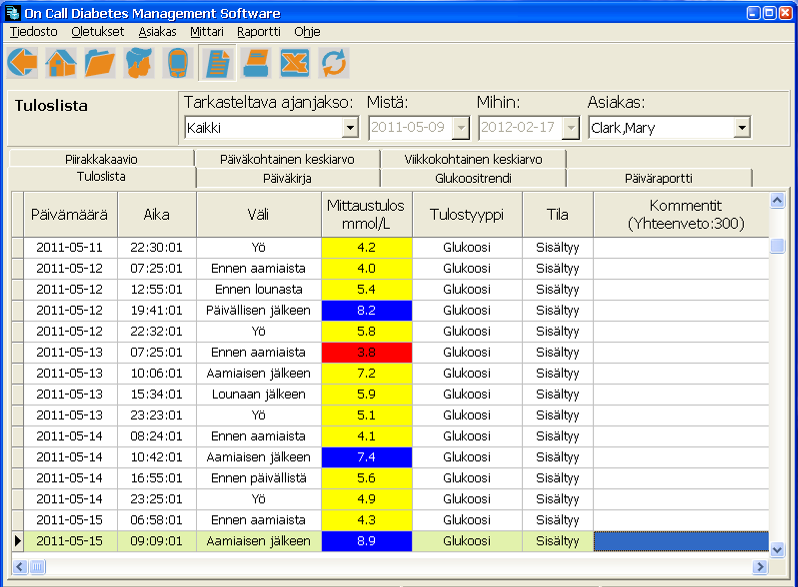Switch to Viikkokohtainen keskiarvo tab
798x587 pixels.
coord(473,159)
